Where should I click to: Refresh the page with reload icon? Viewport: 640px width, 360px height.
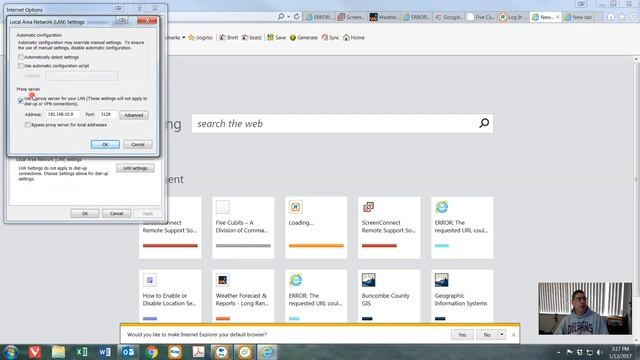click(x=297, y=17)
